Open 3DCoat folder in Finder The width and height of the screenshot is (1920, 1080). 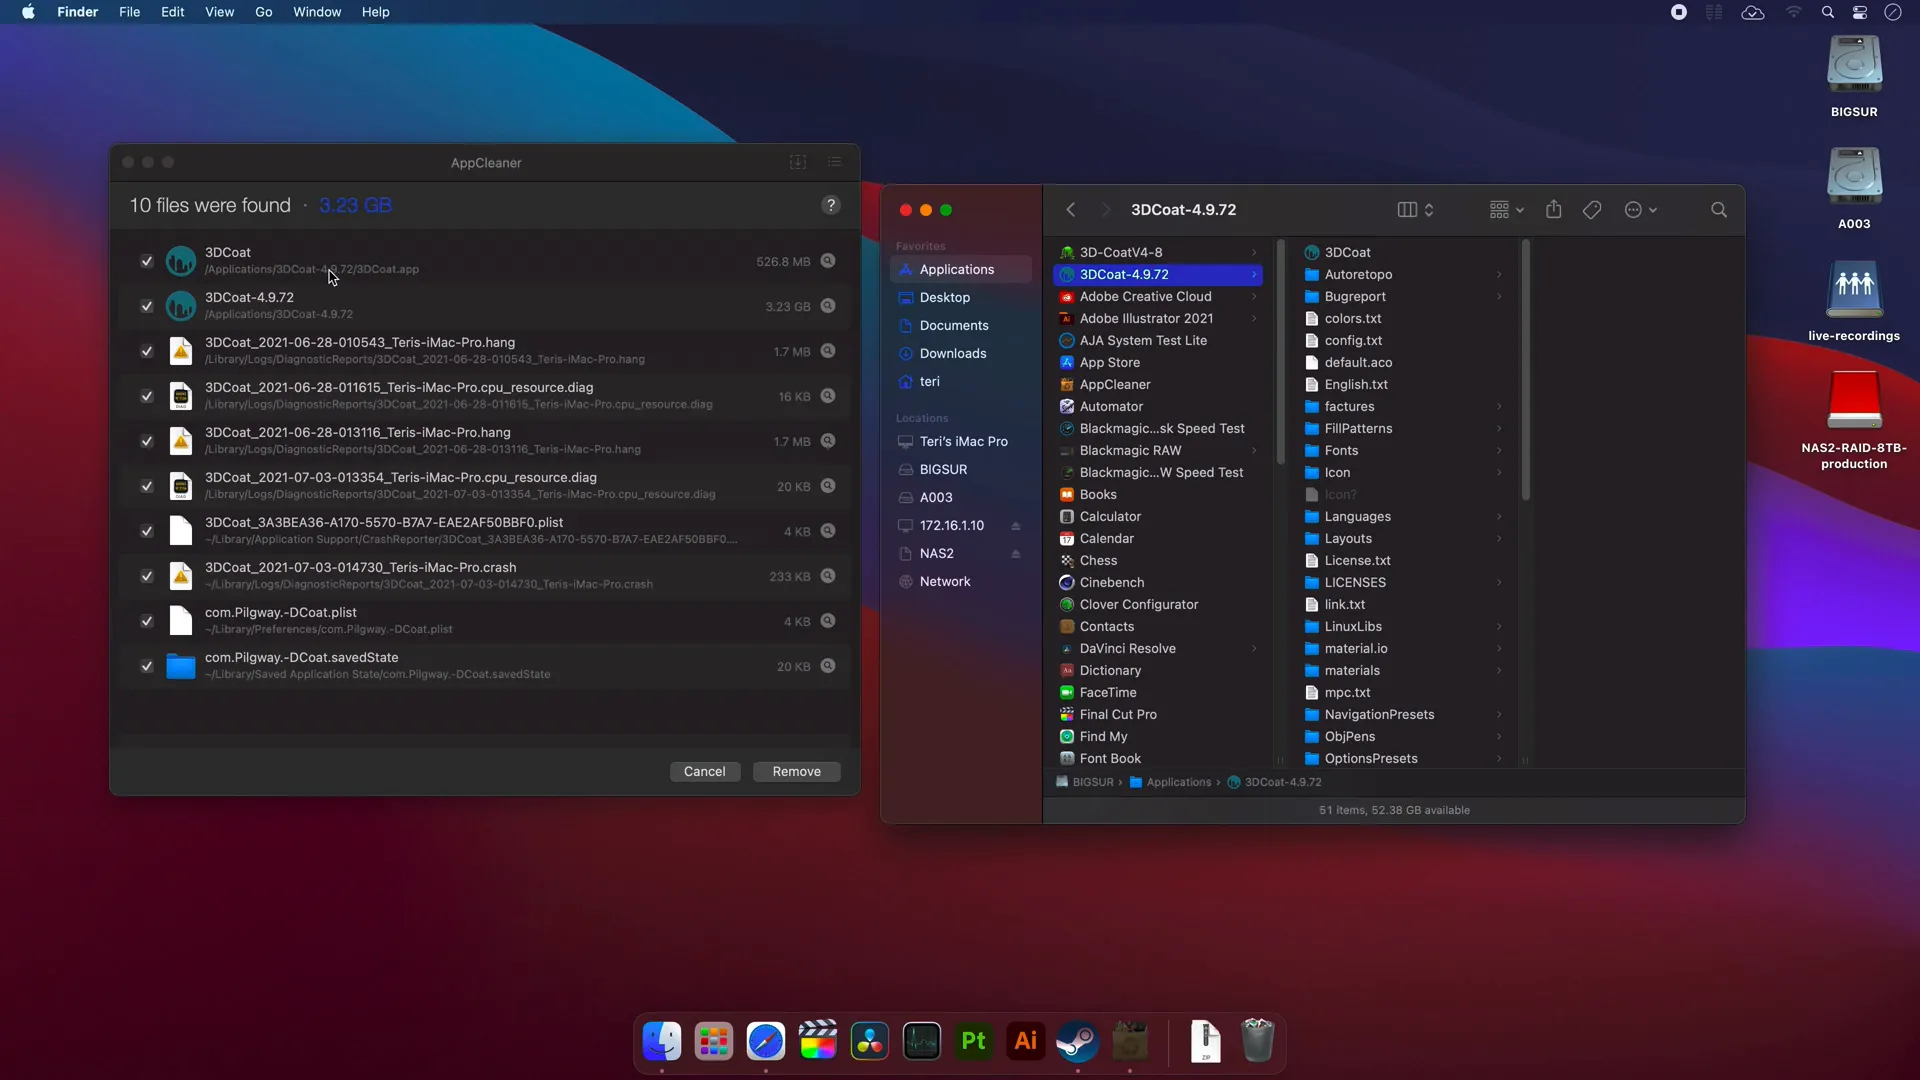point(1348,252)
